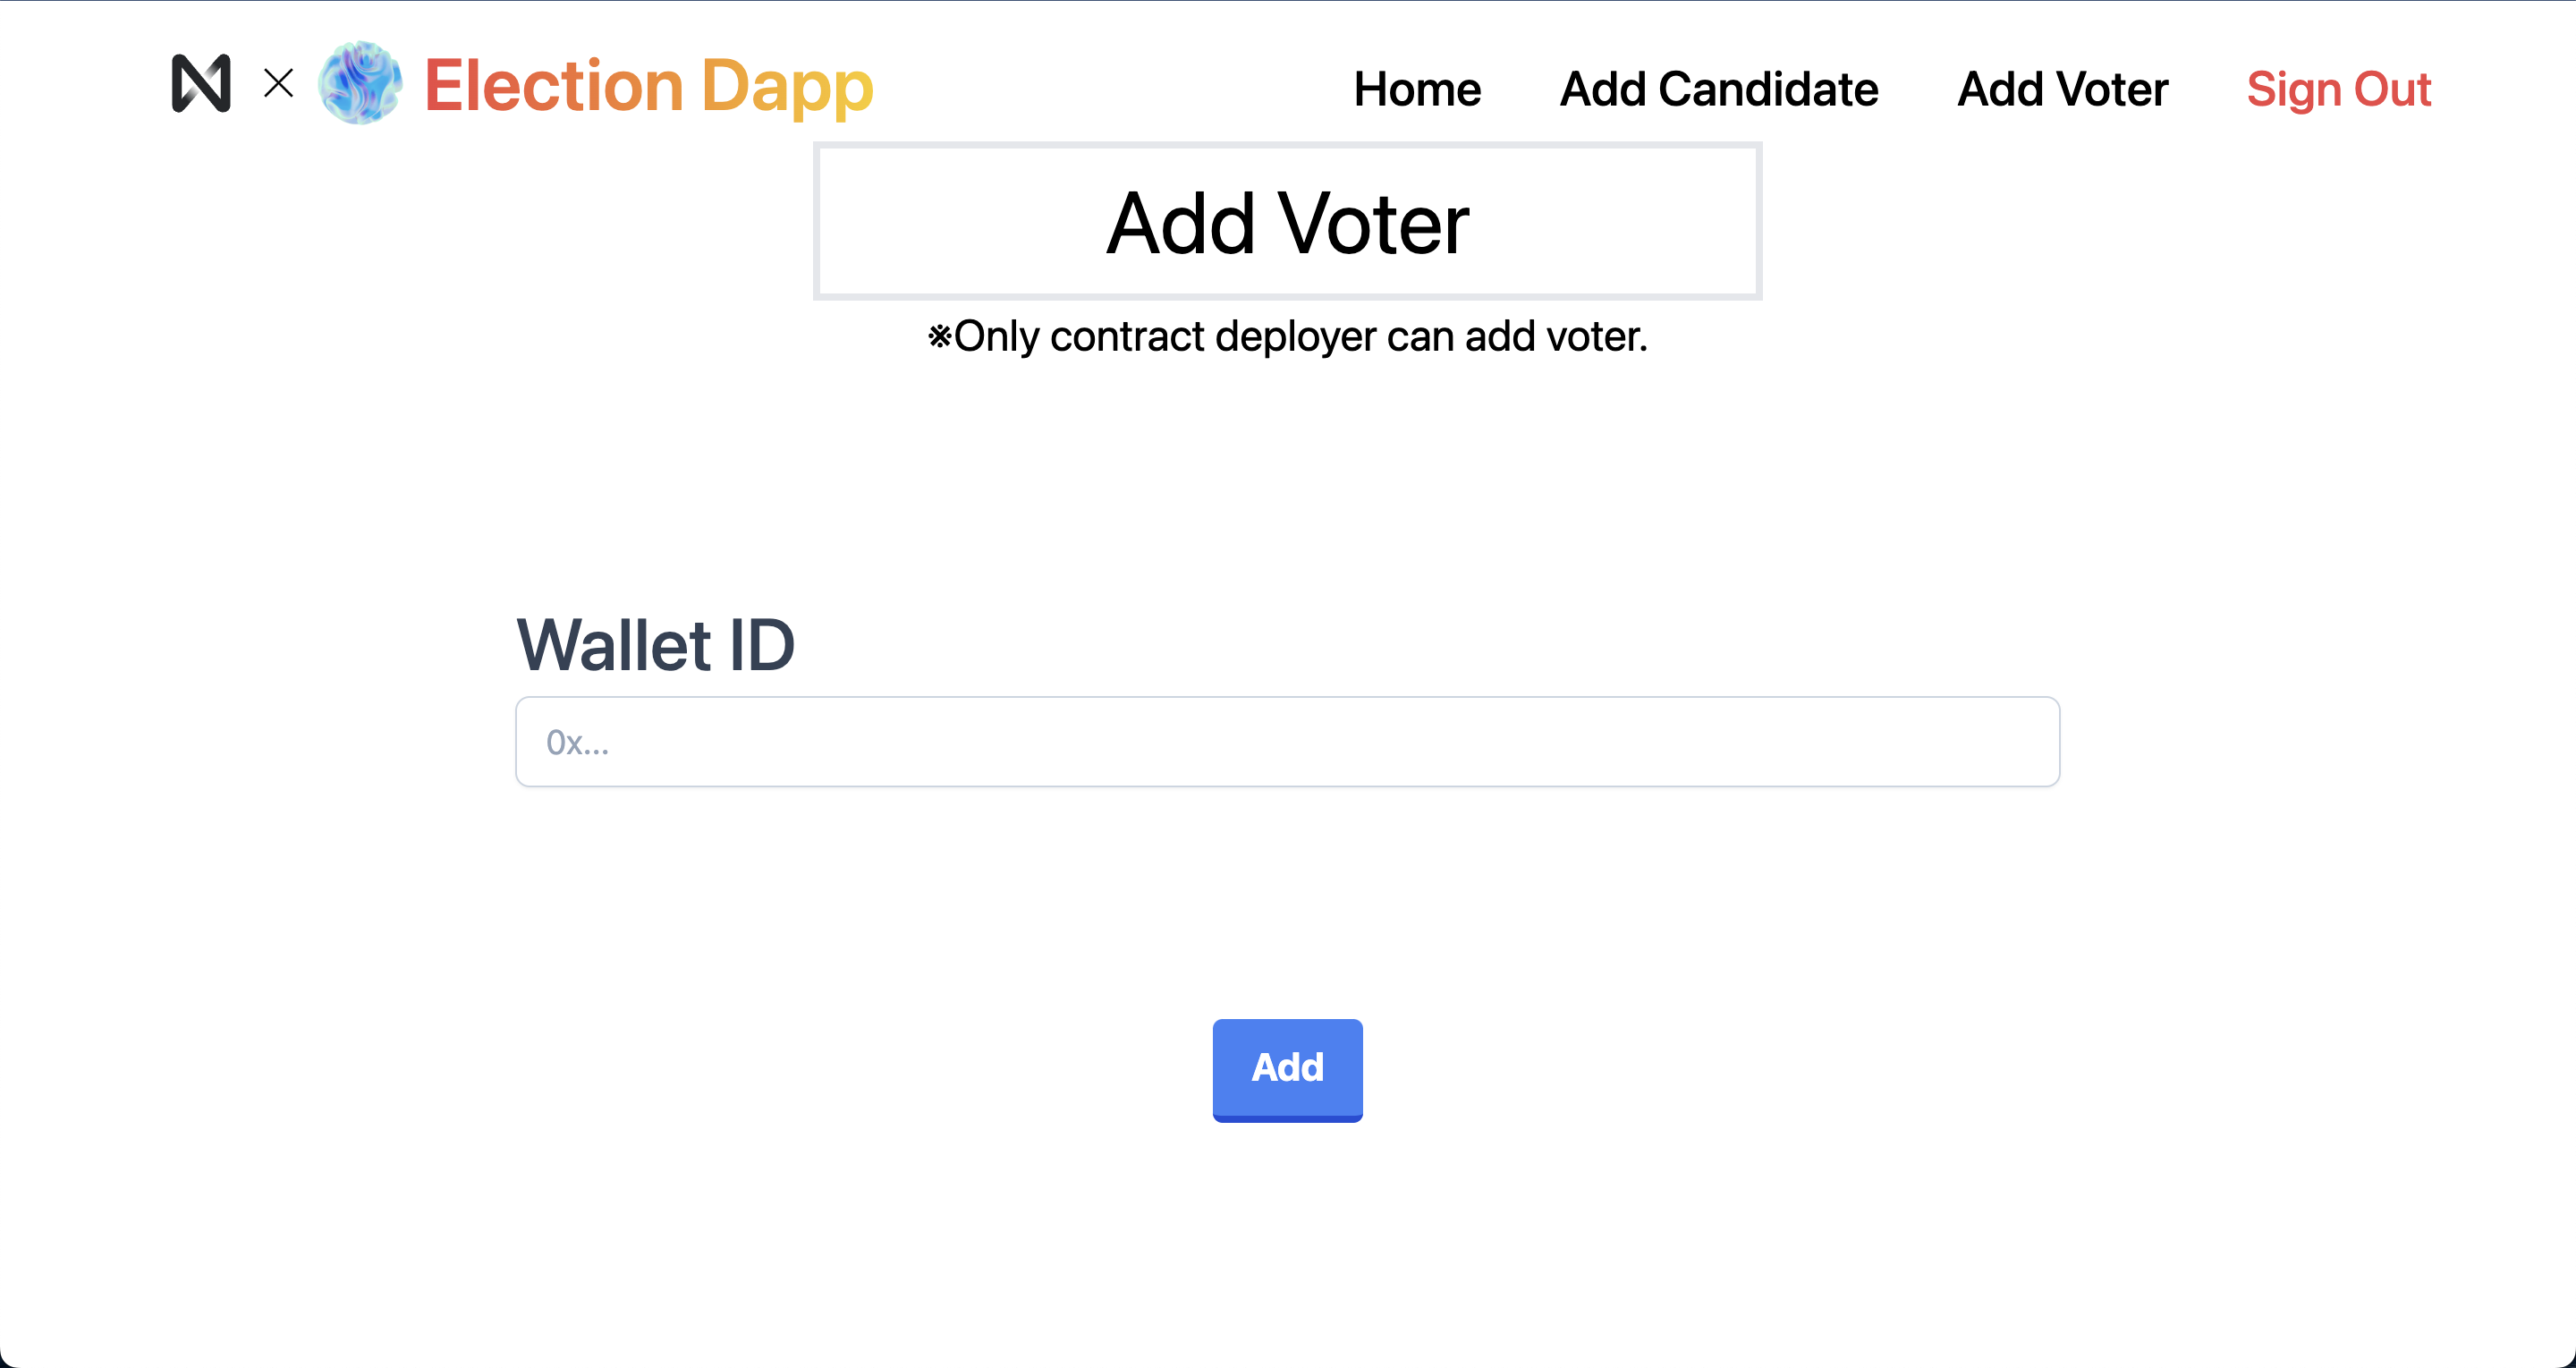The height and width of the screenshot is (1368, 2576).
Task: Click right end of Wallet ID field
Action: click(x=2020, y=742)
